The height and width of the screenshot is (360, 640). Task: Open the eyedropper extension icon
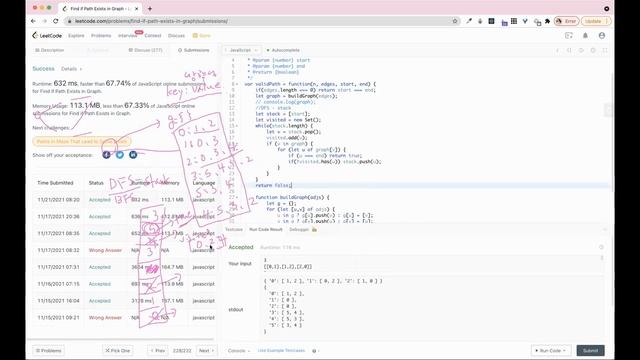pos(469,21)
